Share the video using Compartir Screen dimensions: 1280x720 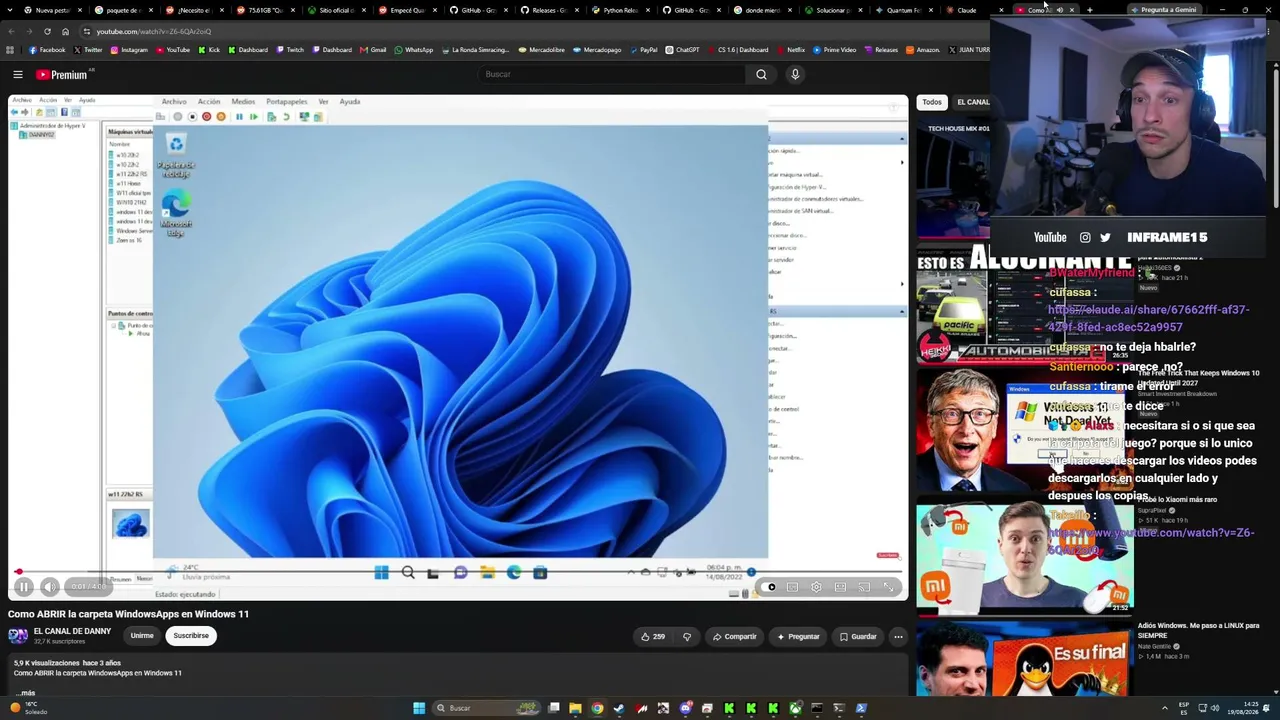(x=734, y=636)
